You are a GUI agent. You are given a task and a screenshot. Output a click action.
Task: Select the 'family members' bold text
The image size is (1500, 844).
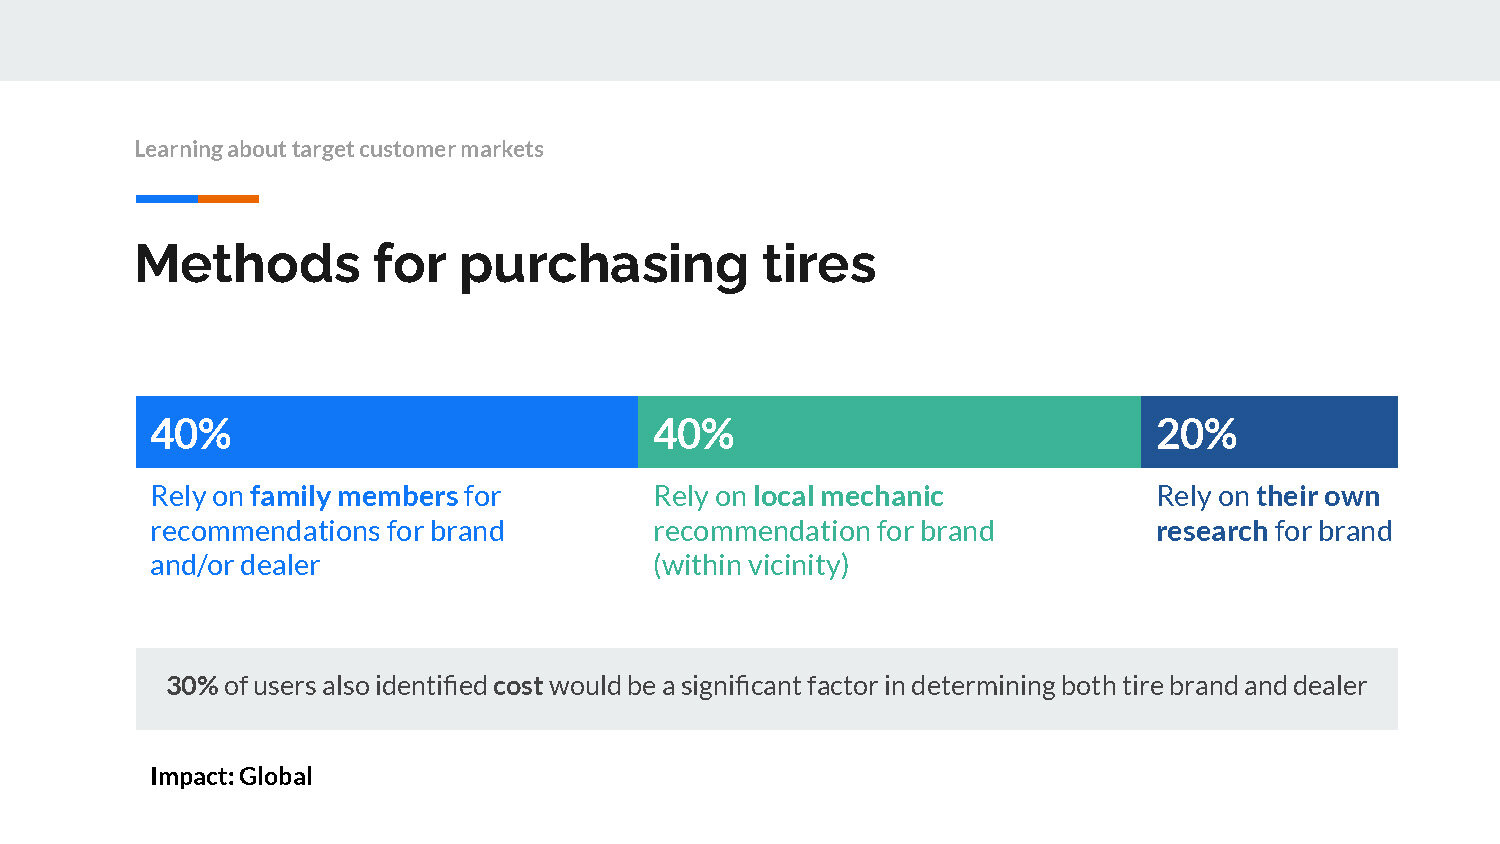coord(354,496)
